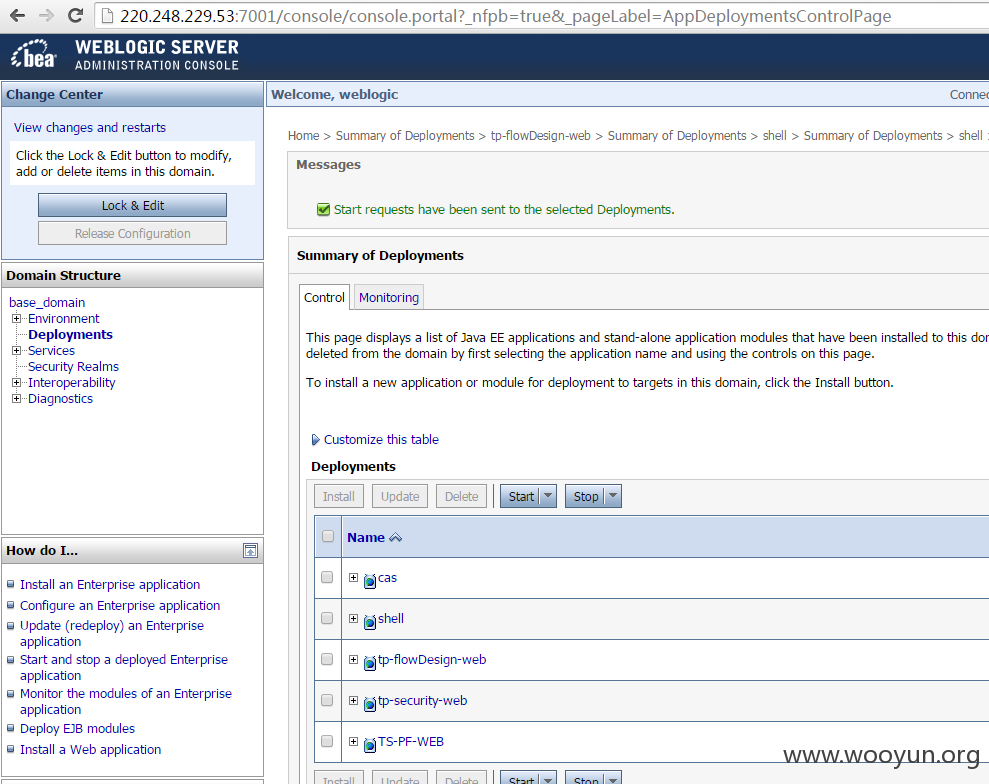This screenshot has height=784, width=989.
Task: Select Deployments in Domain Structure
Action: pyautogui.click(x=70, y=334)
